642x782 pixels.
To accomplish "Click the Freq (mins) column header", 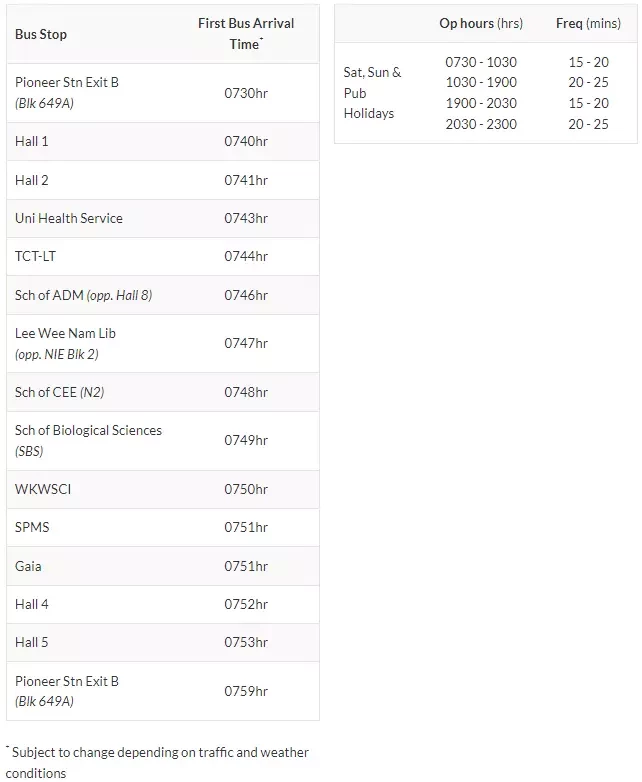I will [588, 23].
